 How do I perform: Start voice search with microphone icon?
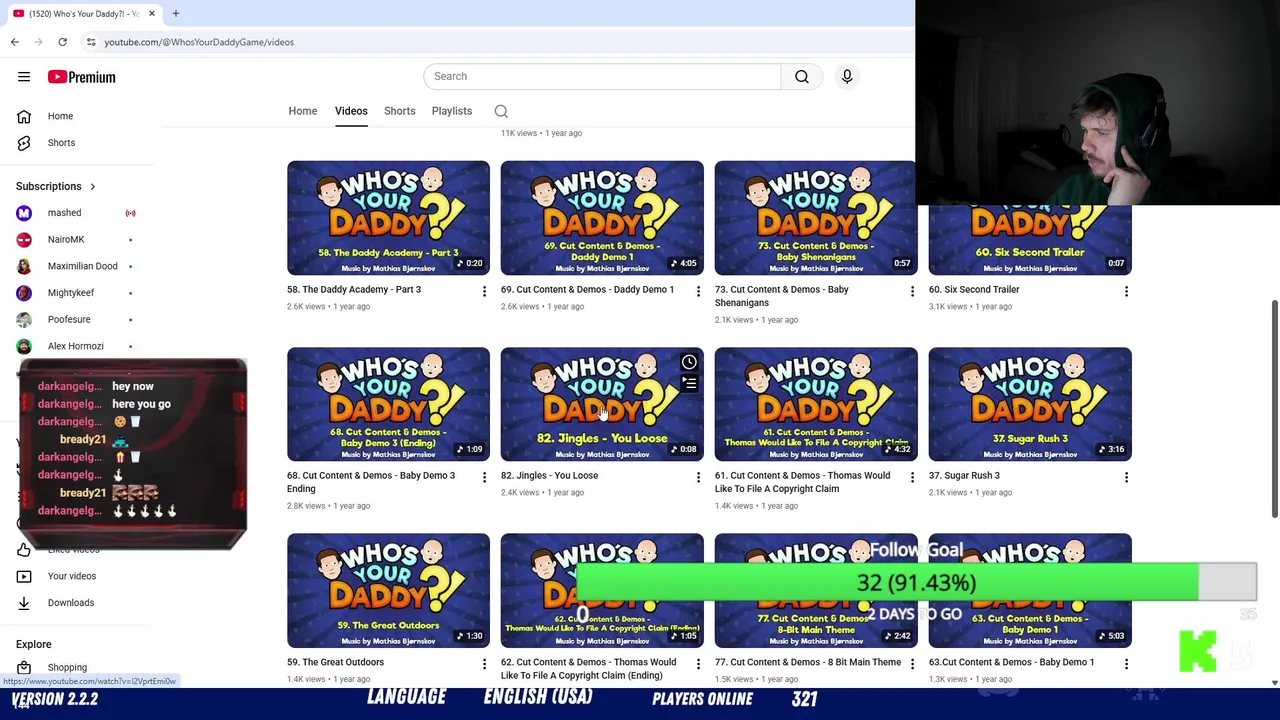(x=847, y=76)
